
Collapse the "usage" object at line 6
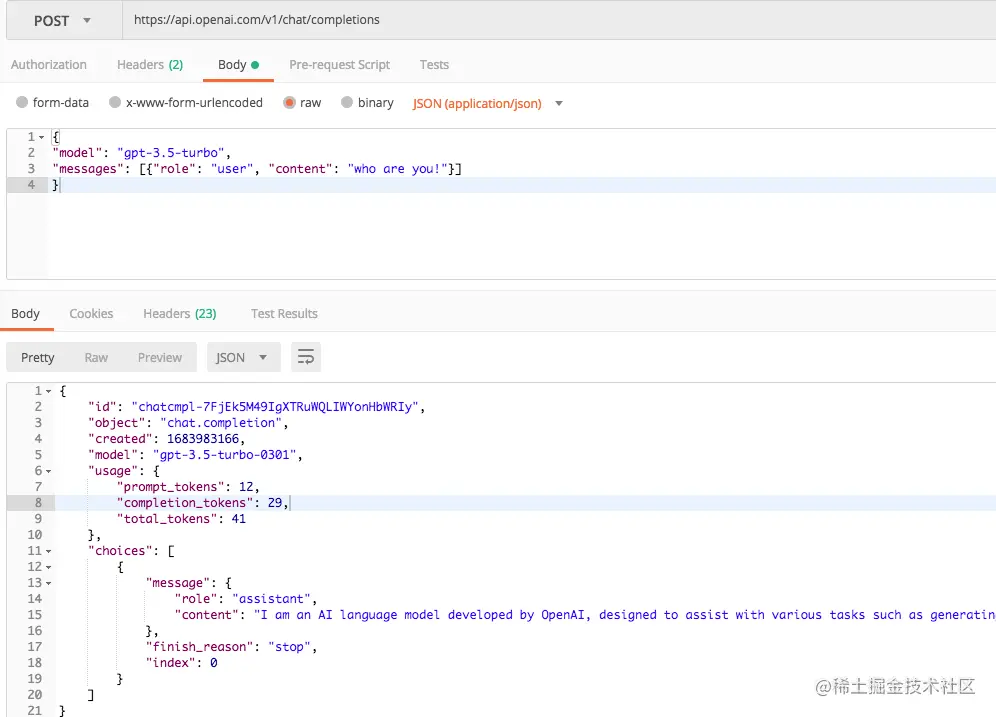(x=48, y=471)
